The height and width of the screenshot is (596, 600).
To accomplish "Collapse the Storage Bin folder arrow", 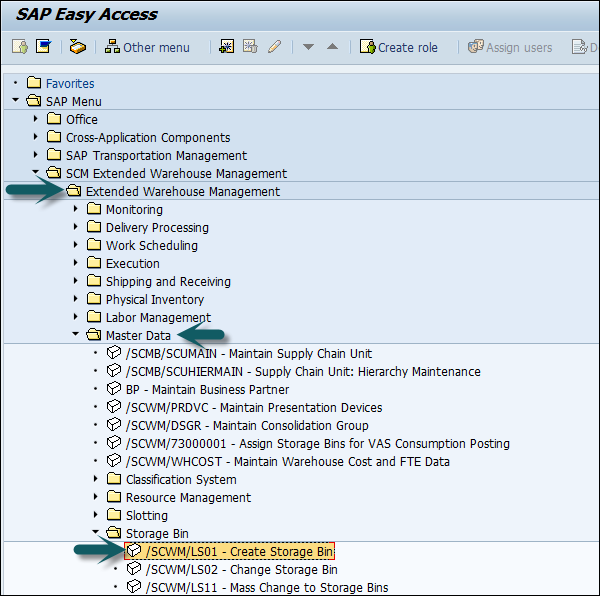I will point(96,533).
